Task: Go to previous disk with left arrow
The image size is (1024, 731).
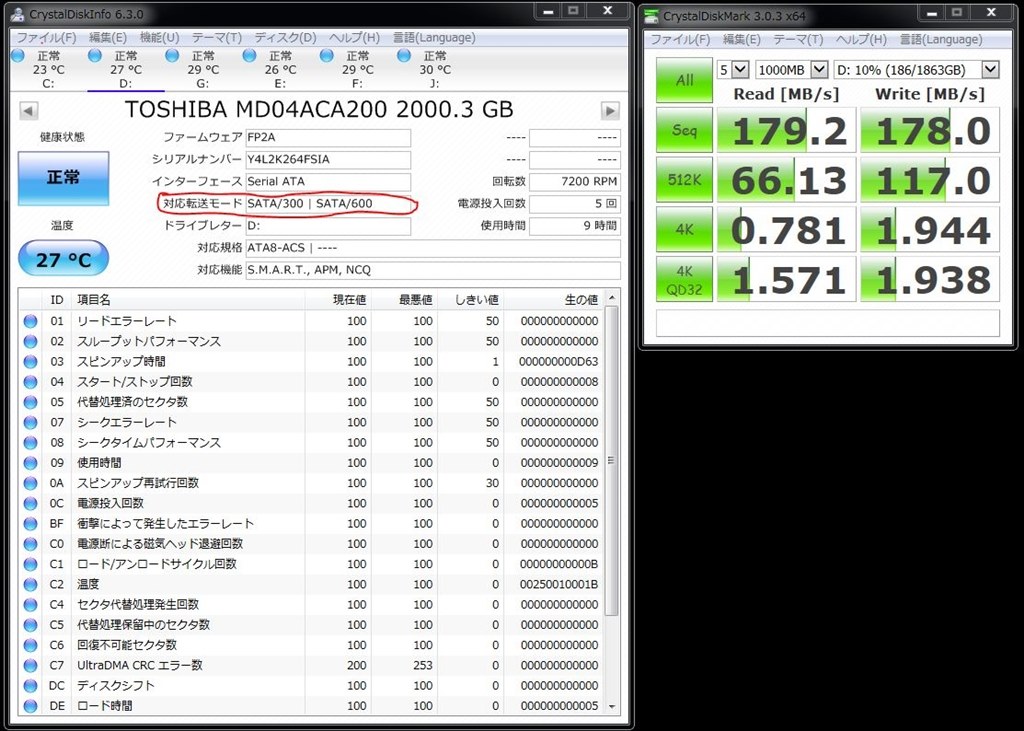Action: [28, 110]
